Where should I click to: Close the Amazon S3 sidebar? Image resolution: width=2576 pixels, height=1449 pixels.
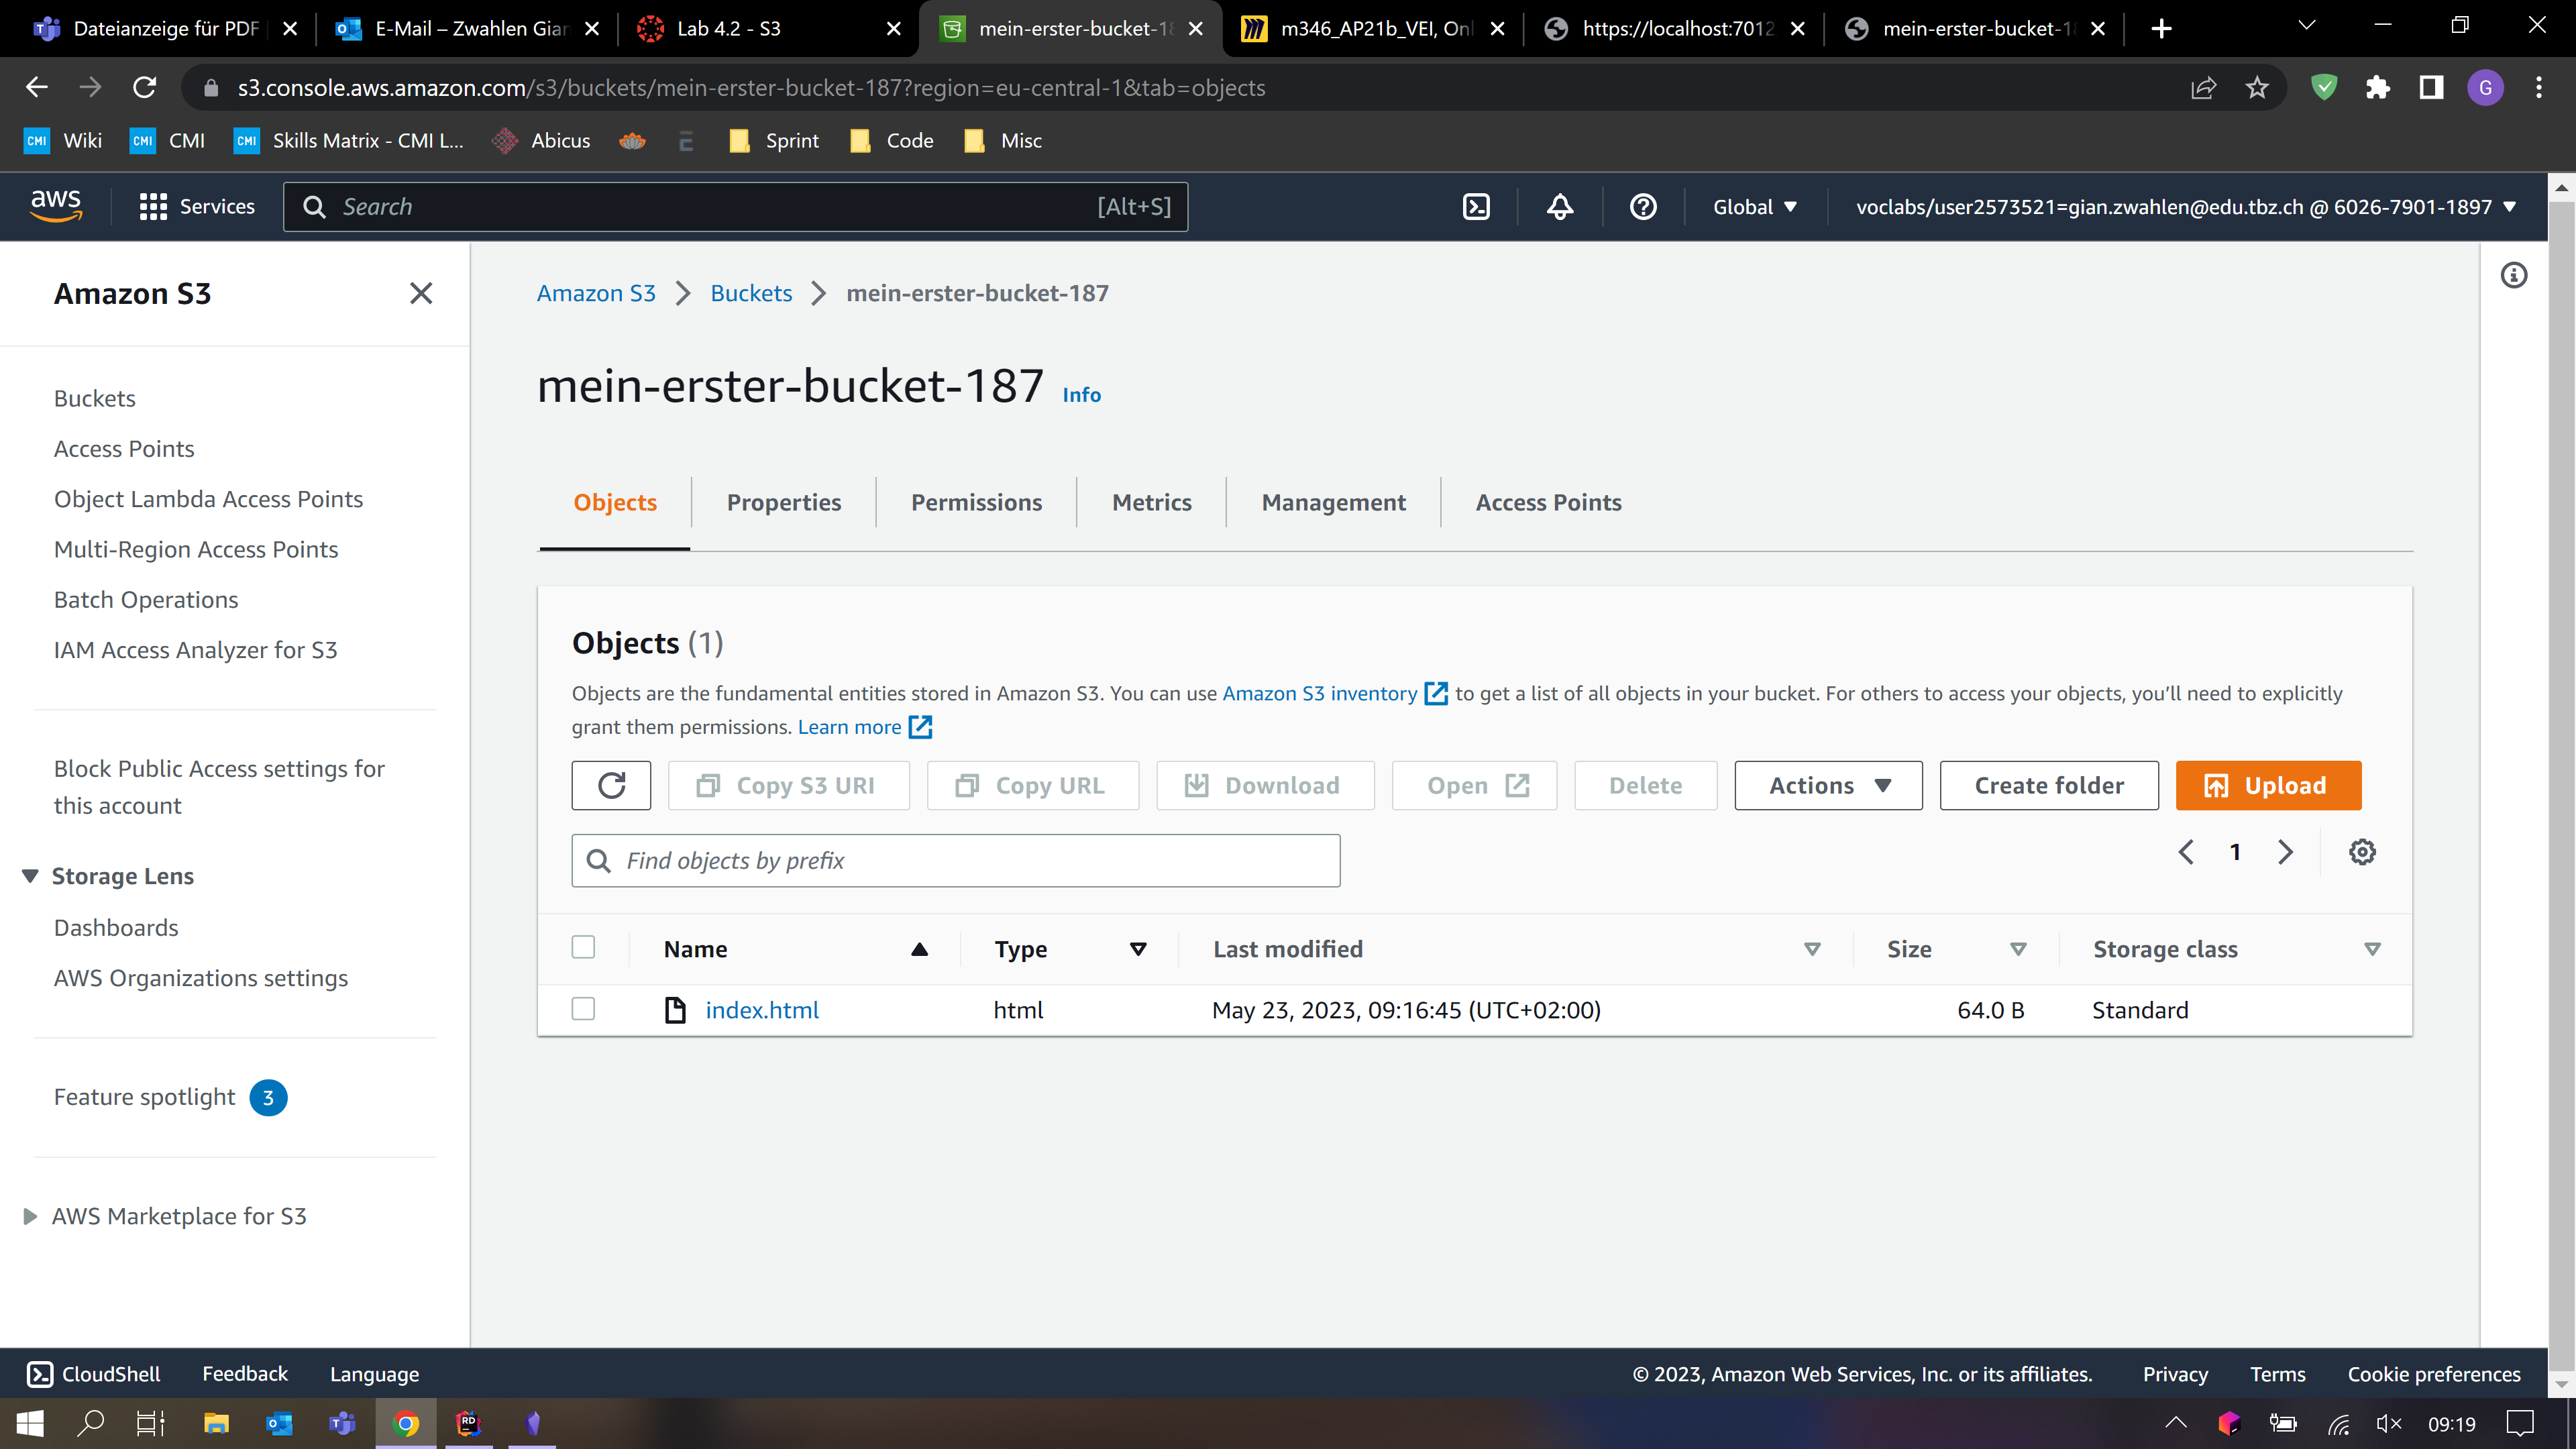click(421, 293)
